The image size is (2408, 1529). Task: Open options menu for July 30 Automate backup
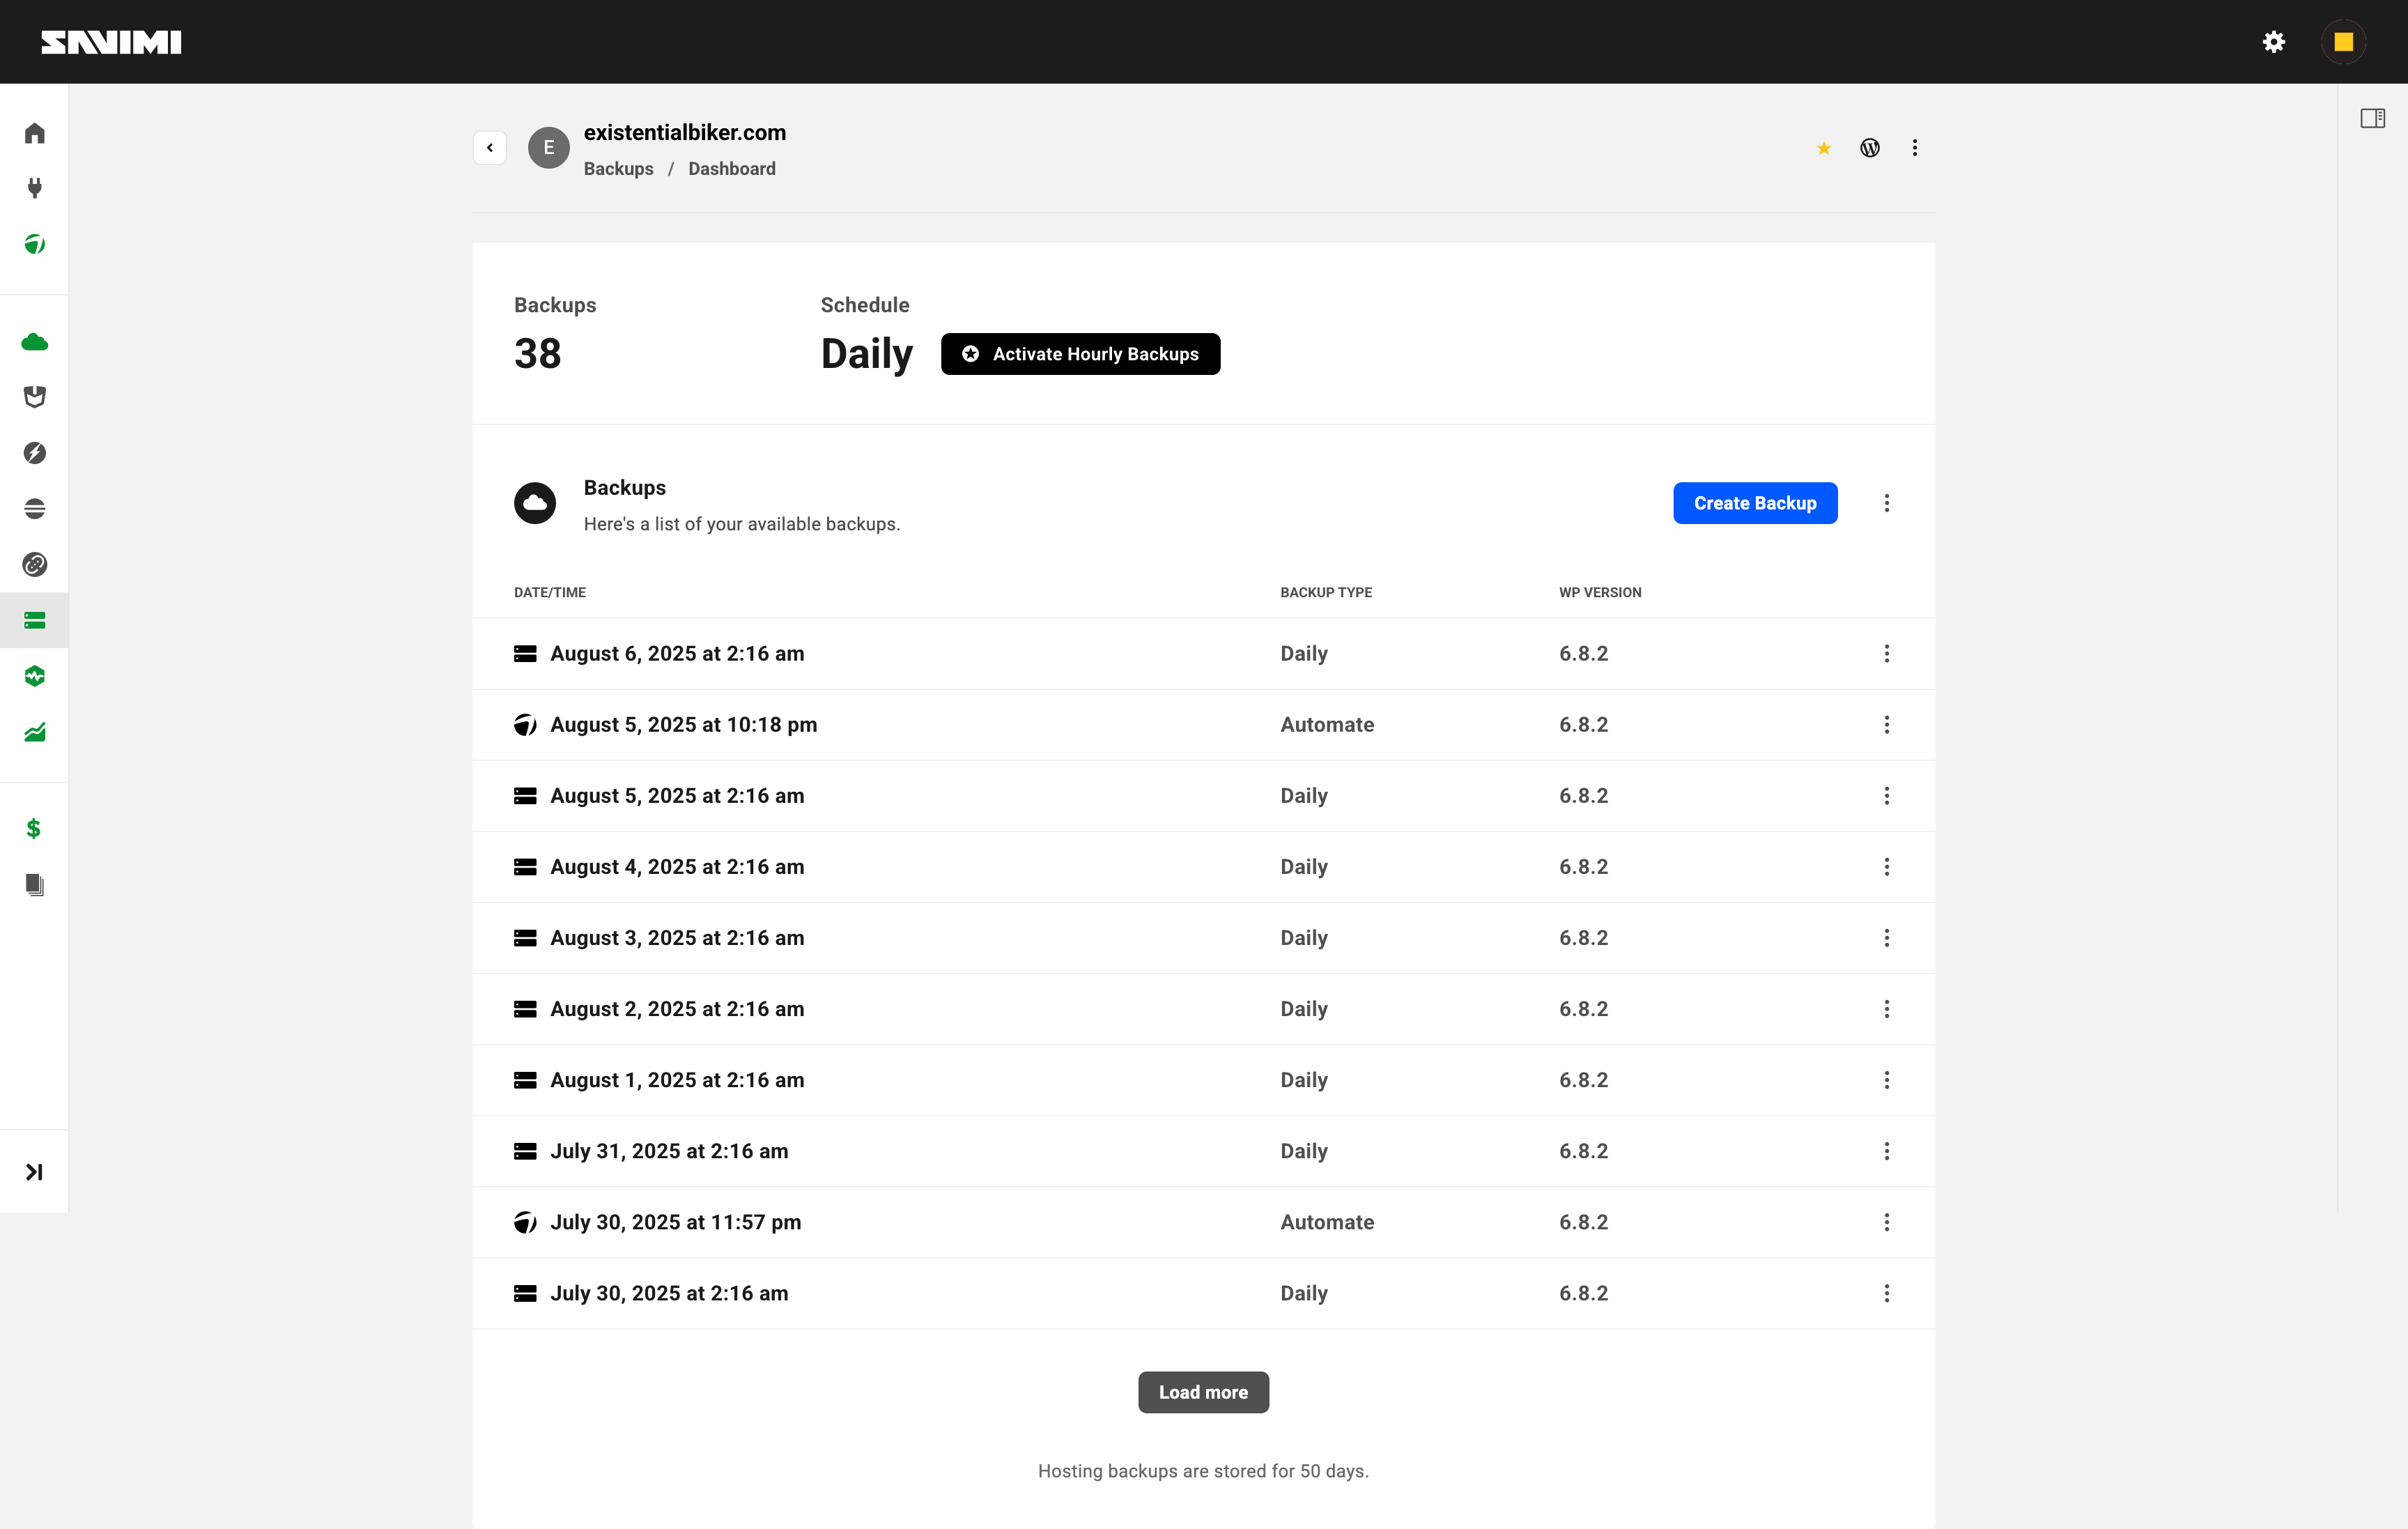(1886, 1222)
